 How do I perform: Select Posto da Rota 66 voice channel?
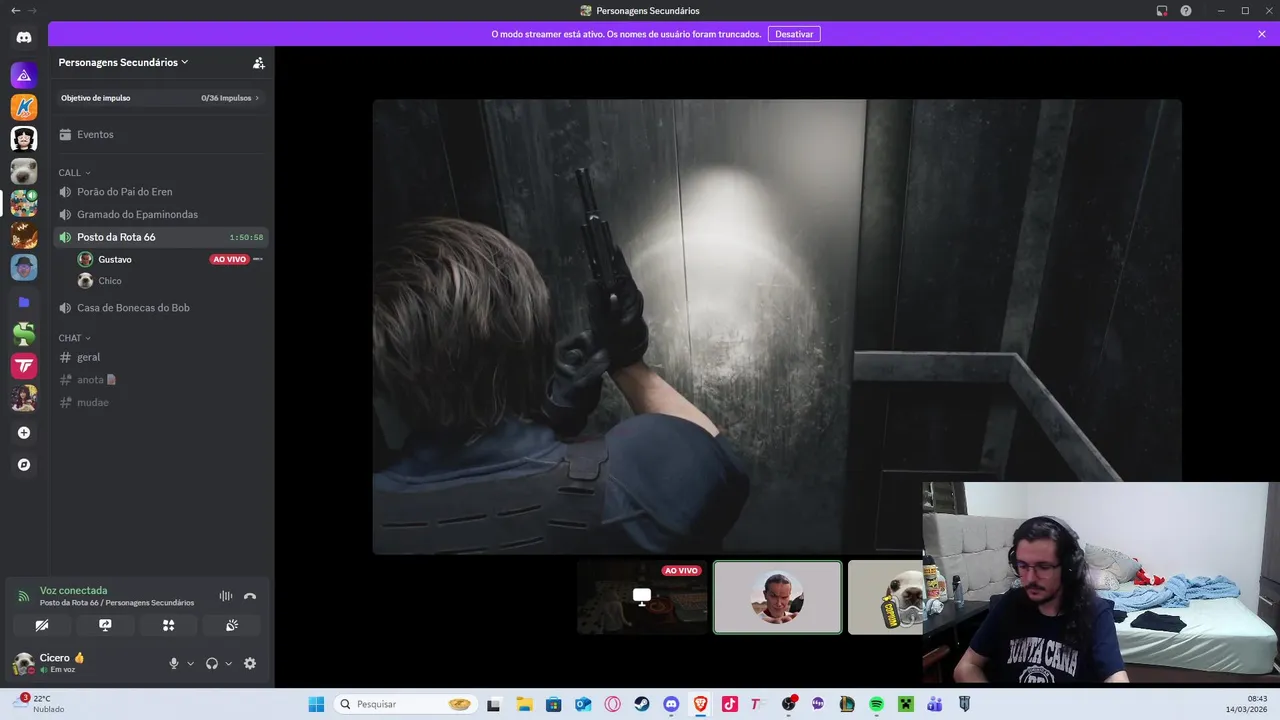click(161, 237)
